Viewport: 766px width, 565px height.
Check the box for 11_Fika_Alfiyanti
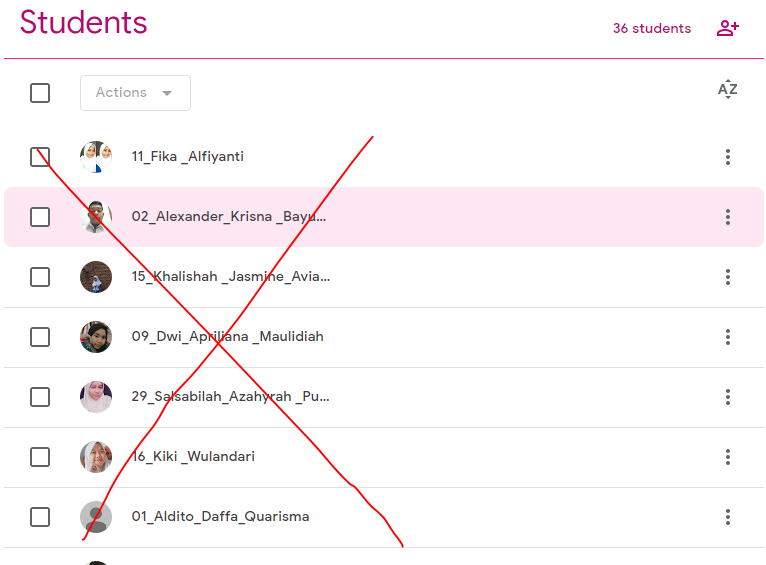[x=40, y=157]
